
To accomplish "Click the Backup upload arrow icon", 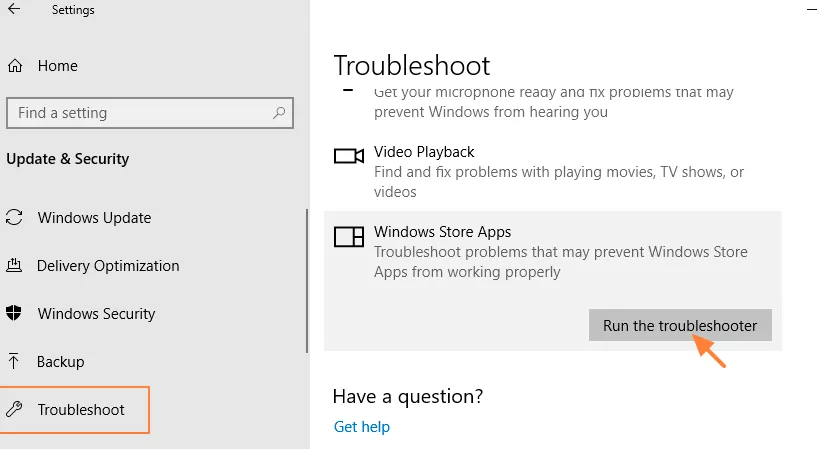I will coord(14,361).
